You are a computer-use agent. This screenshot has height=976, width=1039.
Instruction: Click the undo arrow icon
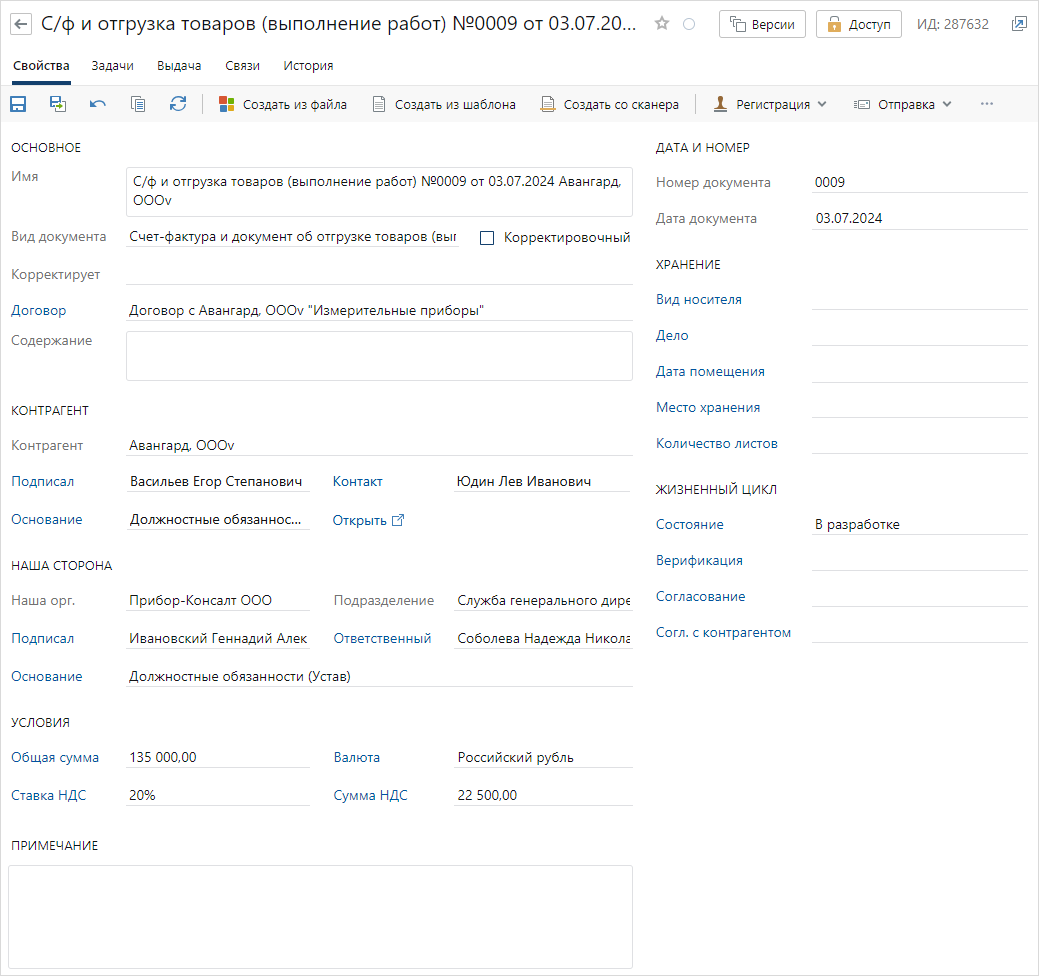(97, 104)
